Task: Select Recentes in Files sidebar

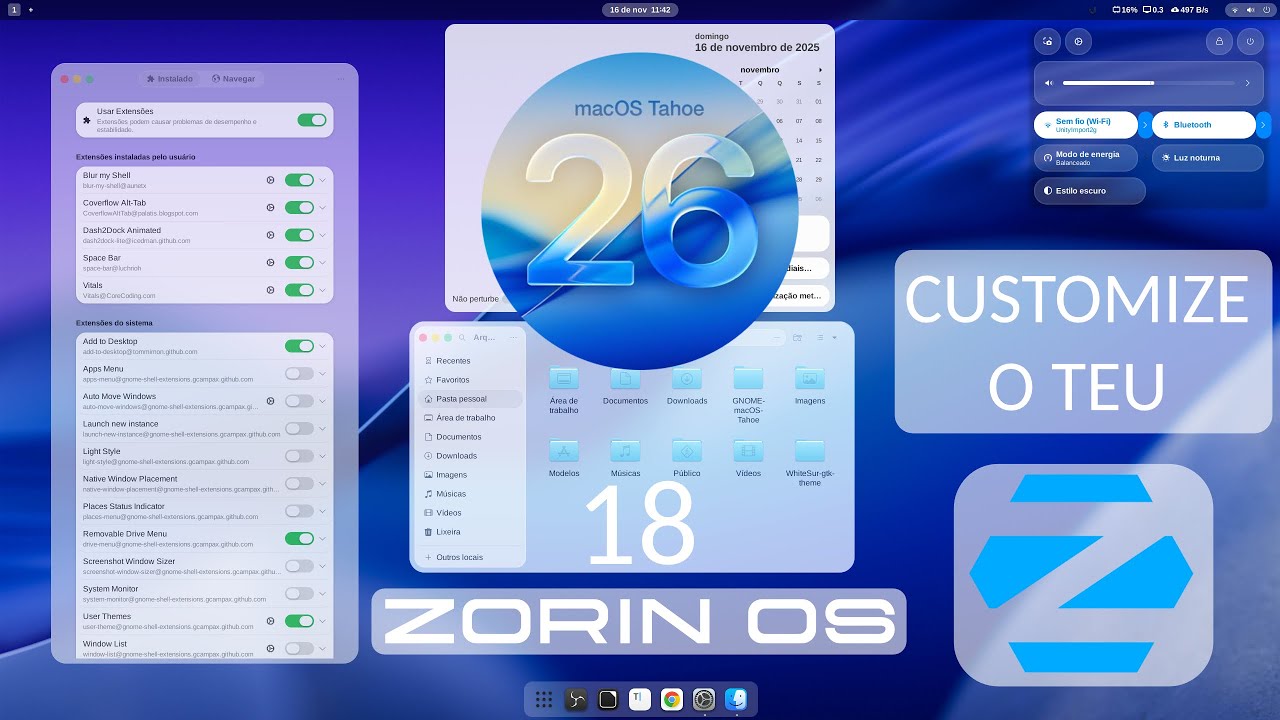Action: tap(470, 361)
